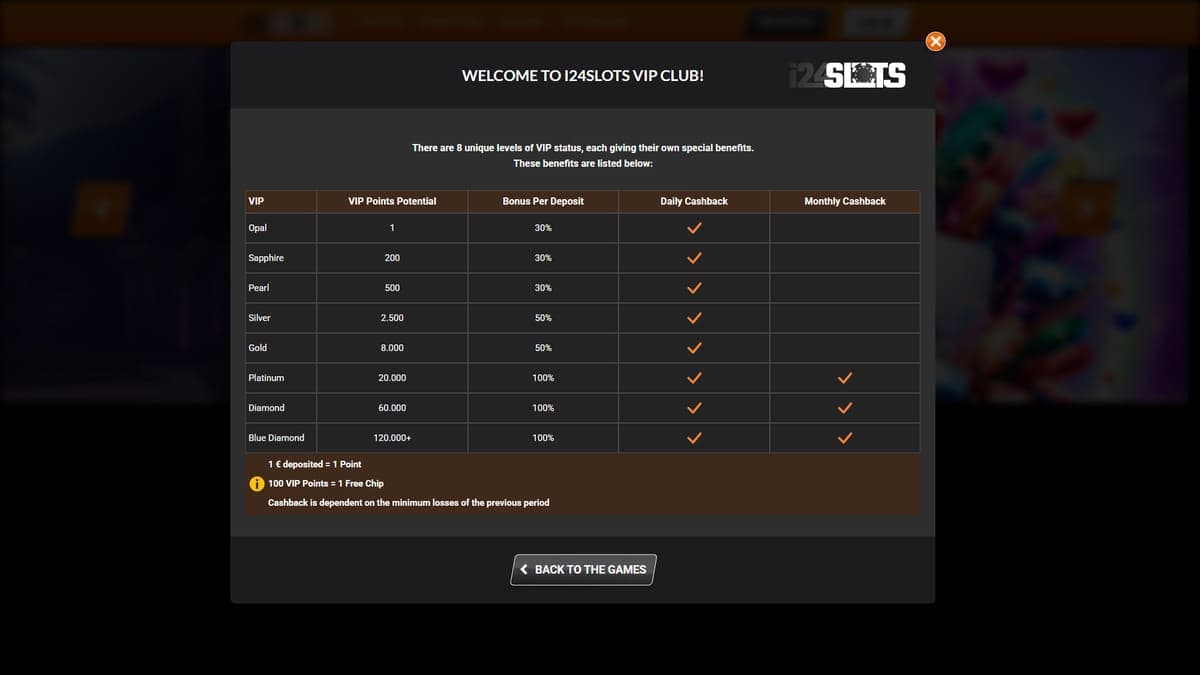Viewport: 1200px width, 675px height.
Task: Click the Daily Cashback header
Action: click(x=694, y=201)
